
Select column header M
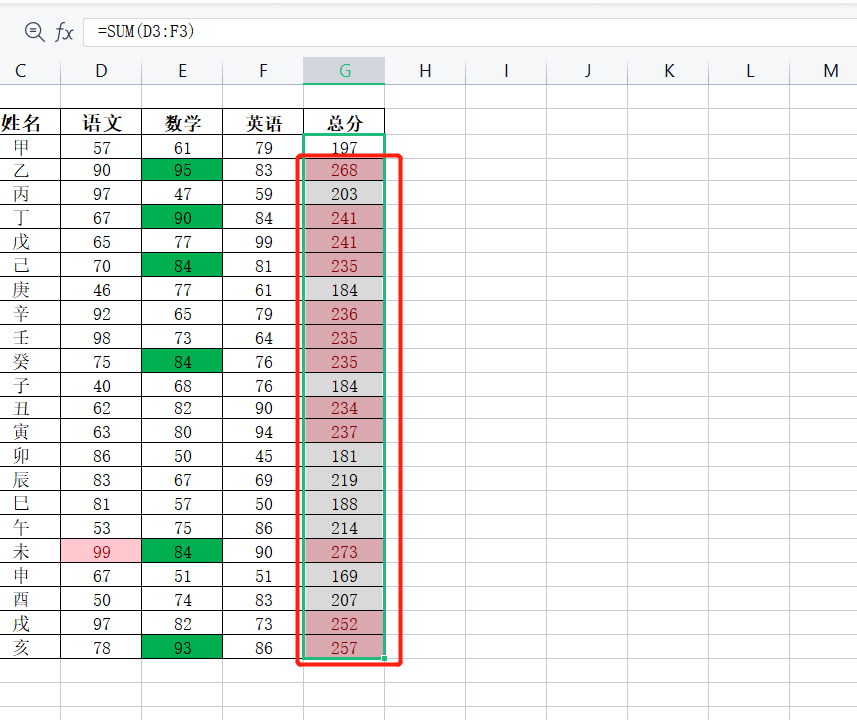pos(824,71)
